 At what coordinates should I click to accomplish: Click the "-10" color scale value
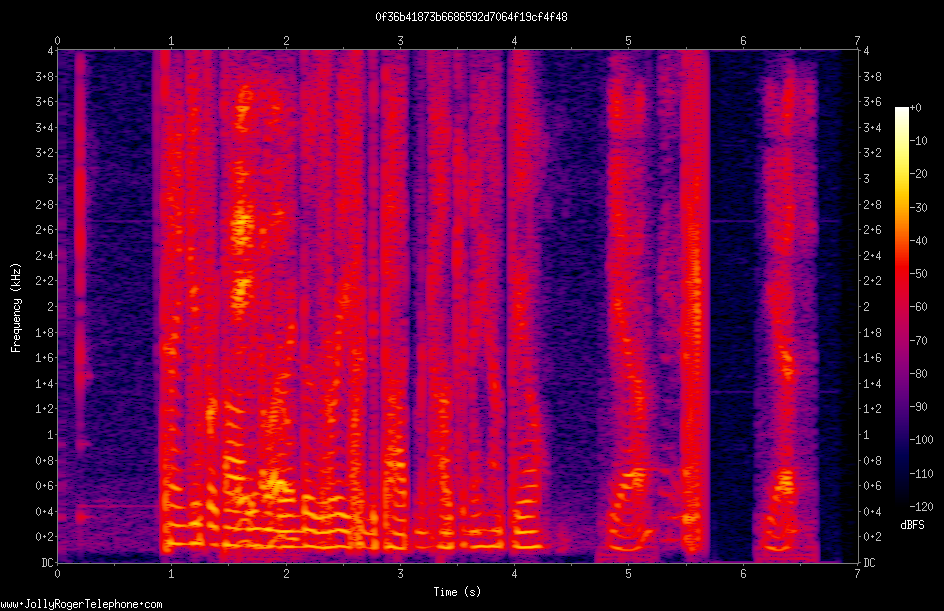coord(919,141)
